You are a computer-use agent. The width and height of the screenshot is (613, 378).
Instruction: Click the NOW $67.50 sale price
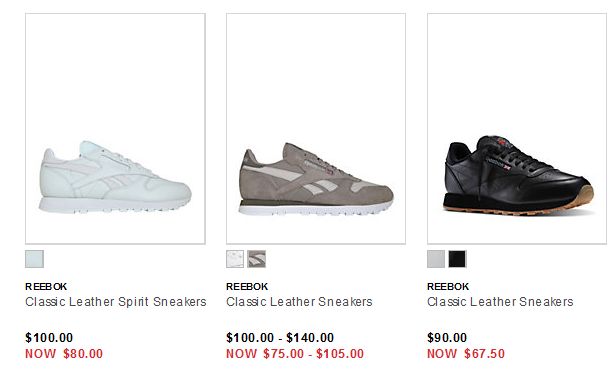(x=466, y=354)
